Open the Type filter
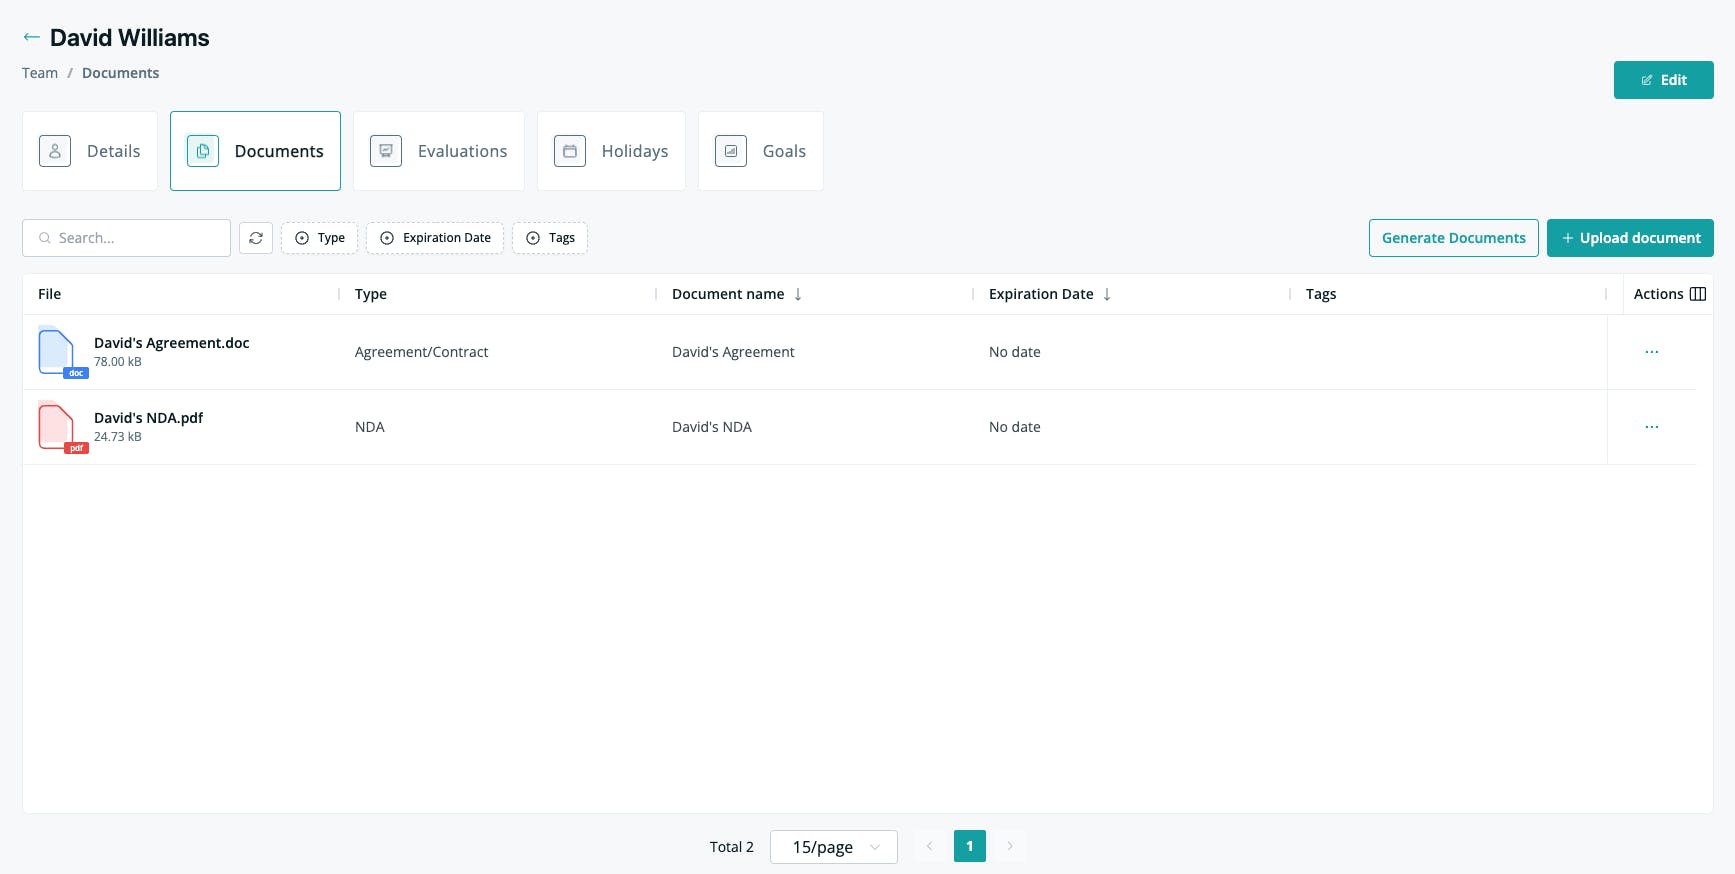The height and width of the screenshot is (874, 1735). click(x=320, y=238)
